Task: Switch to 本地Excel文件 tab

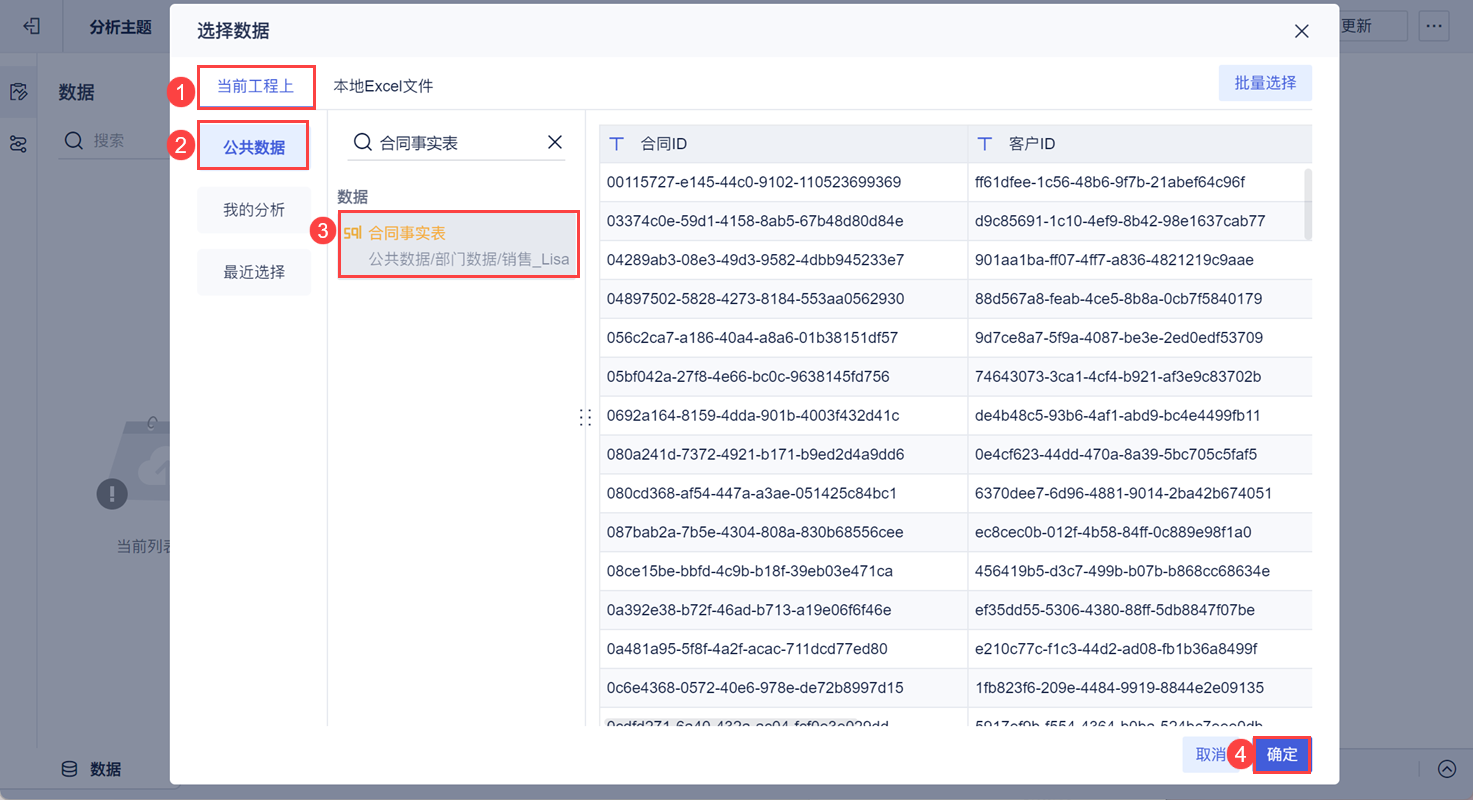Action: (383, 86)
